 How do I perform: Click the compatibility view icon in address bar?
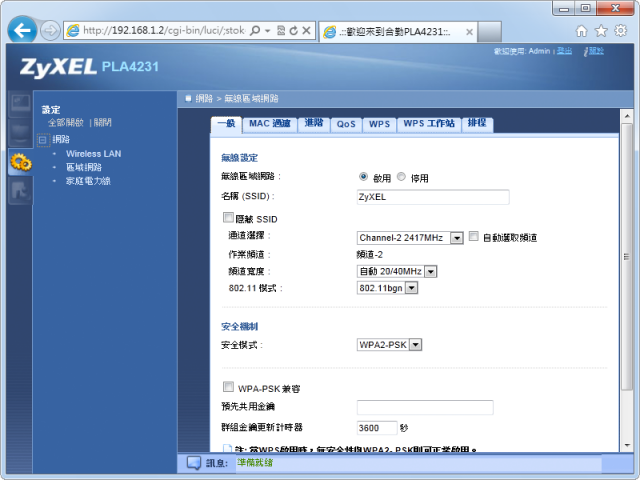click(281, 31)
